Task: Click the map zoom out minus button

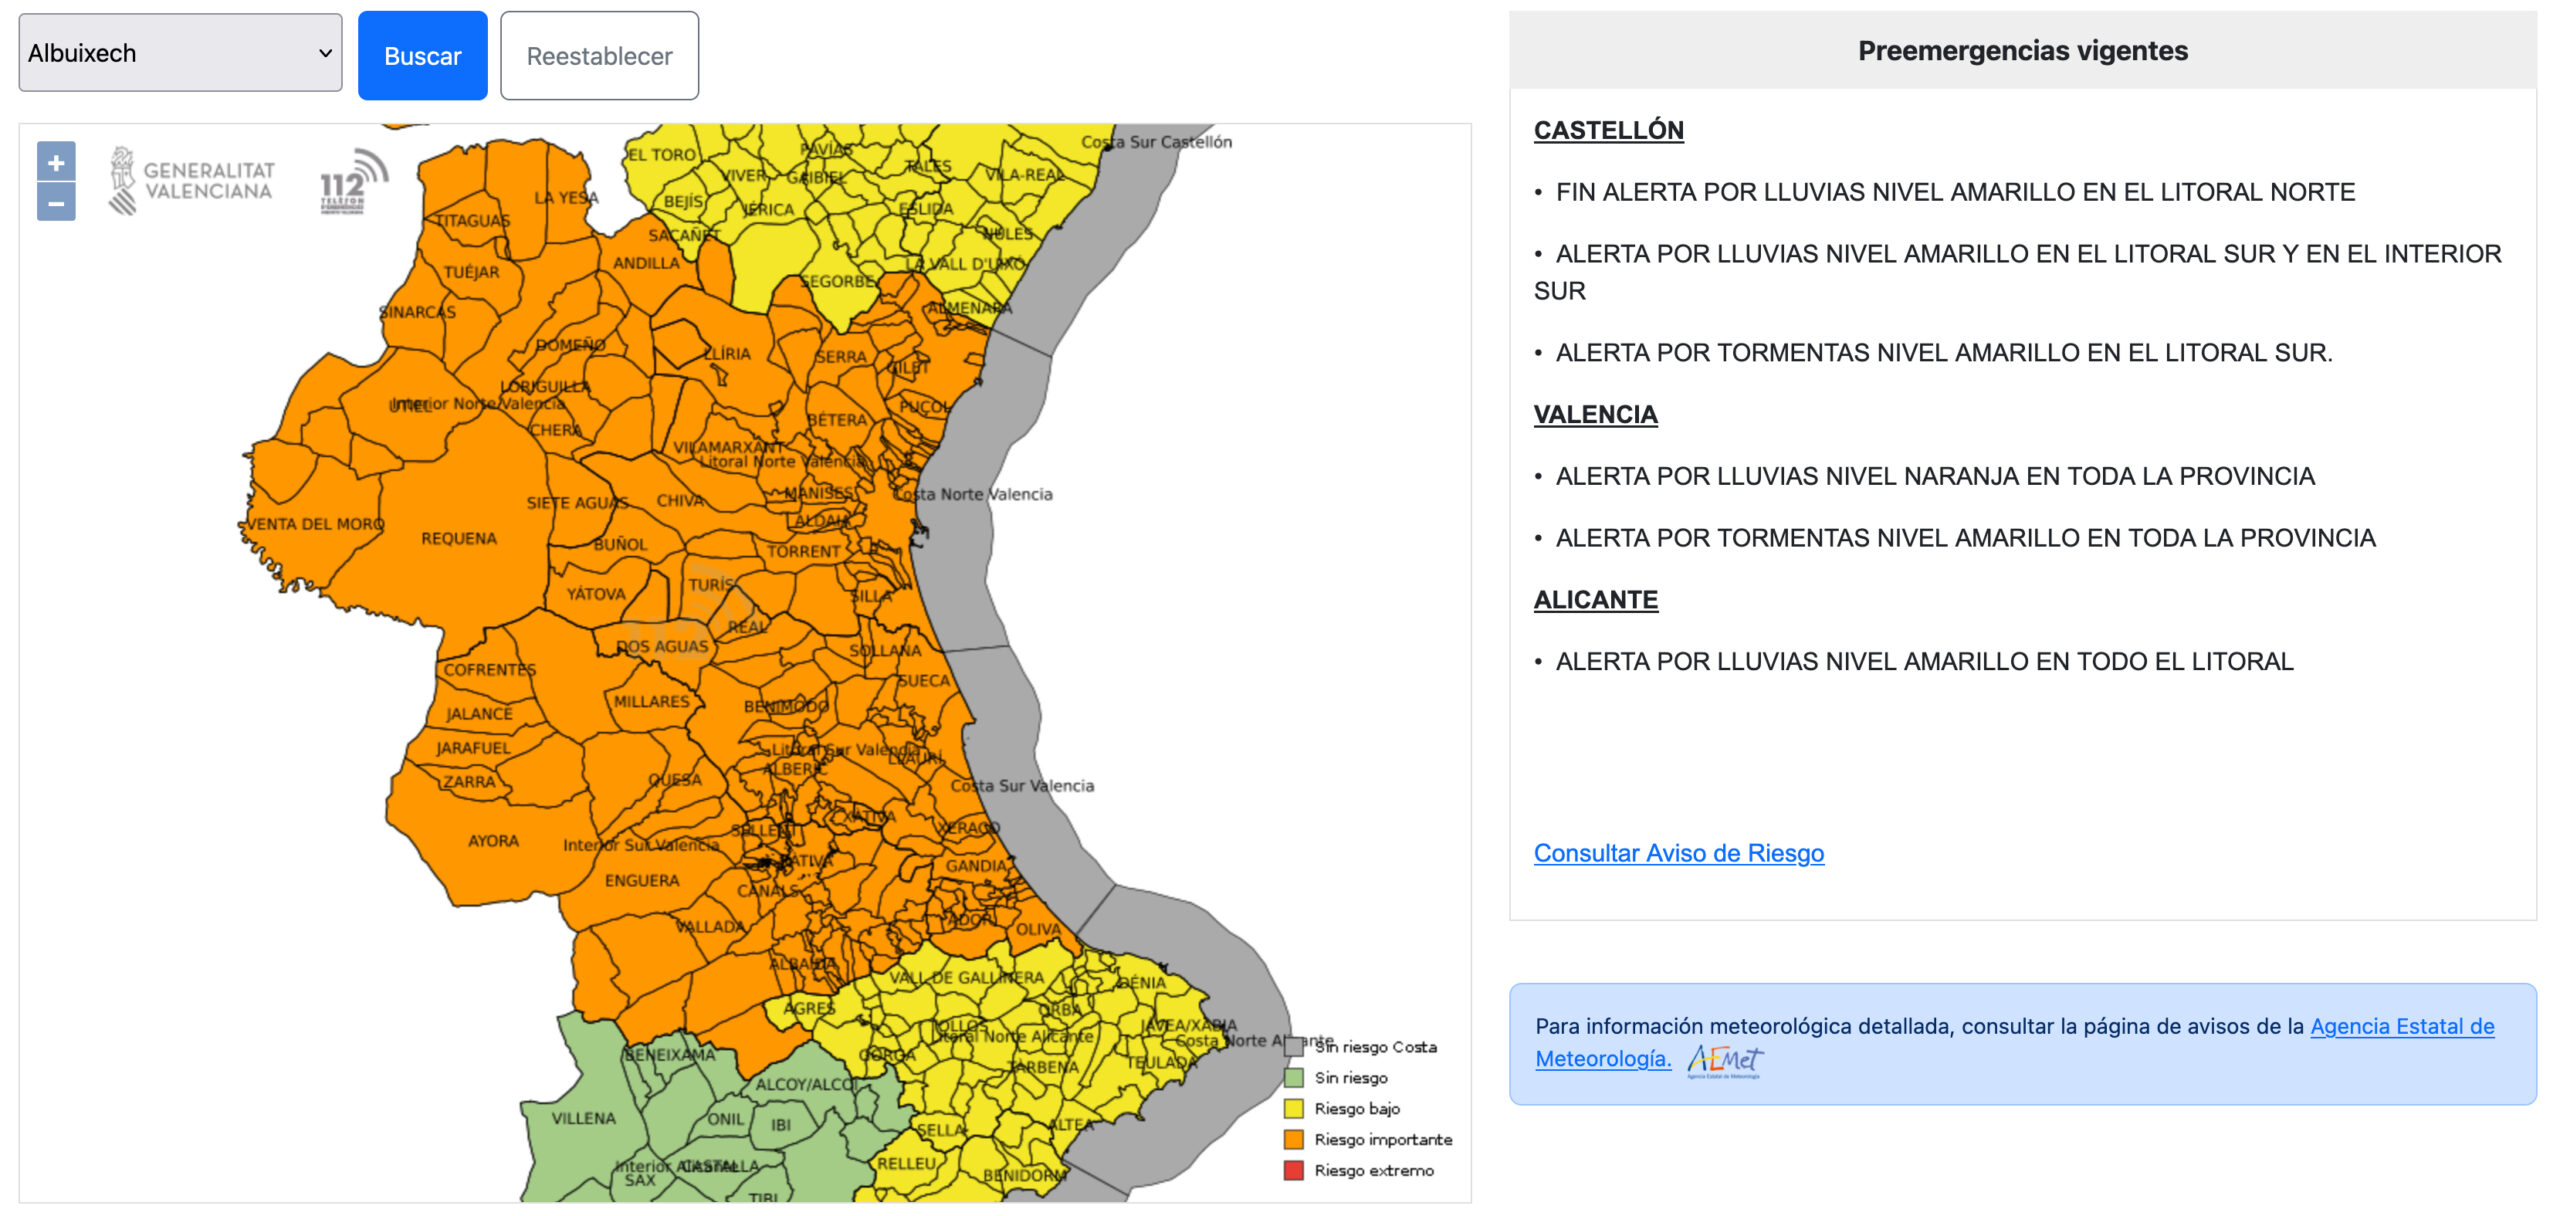Action: tap(56, 203)
